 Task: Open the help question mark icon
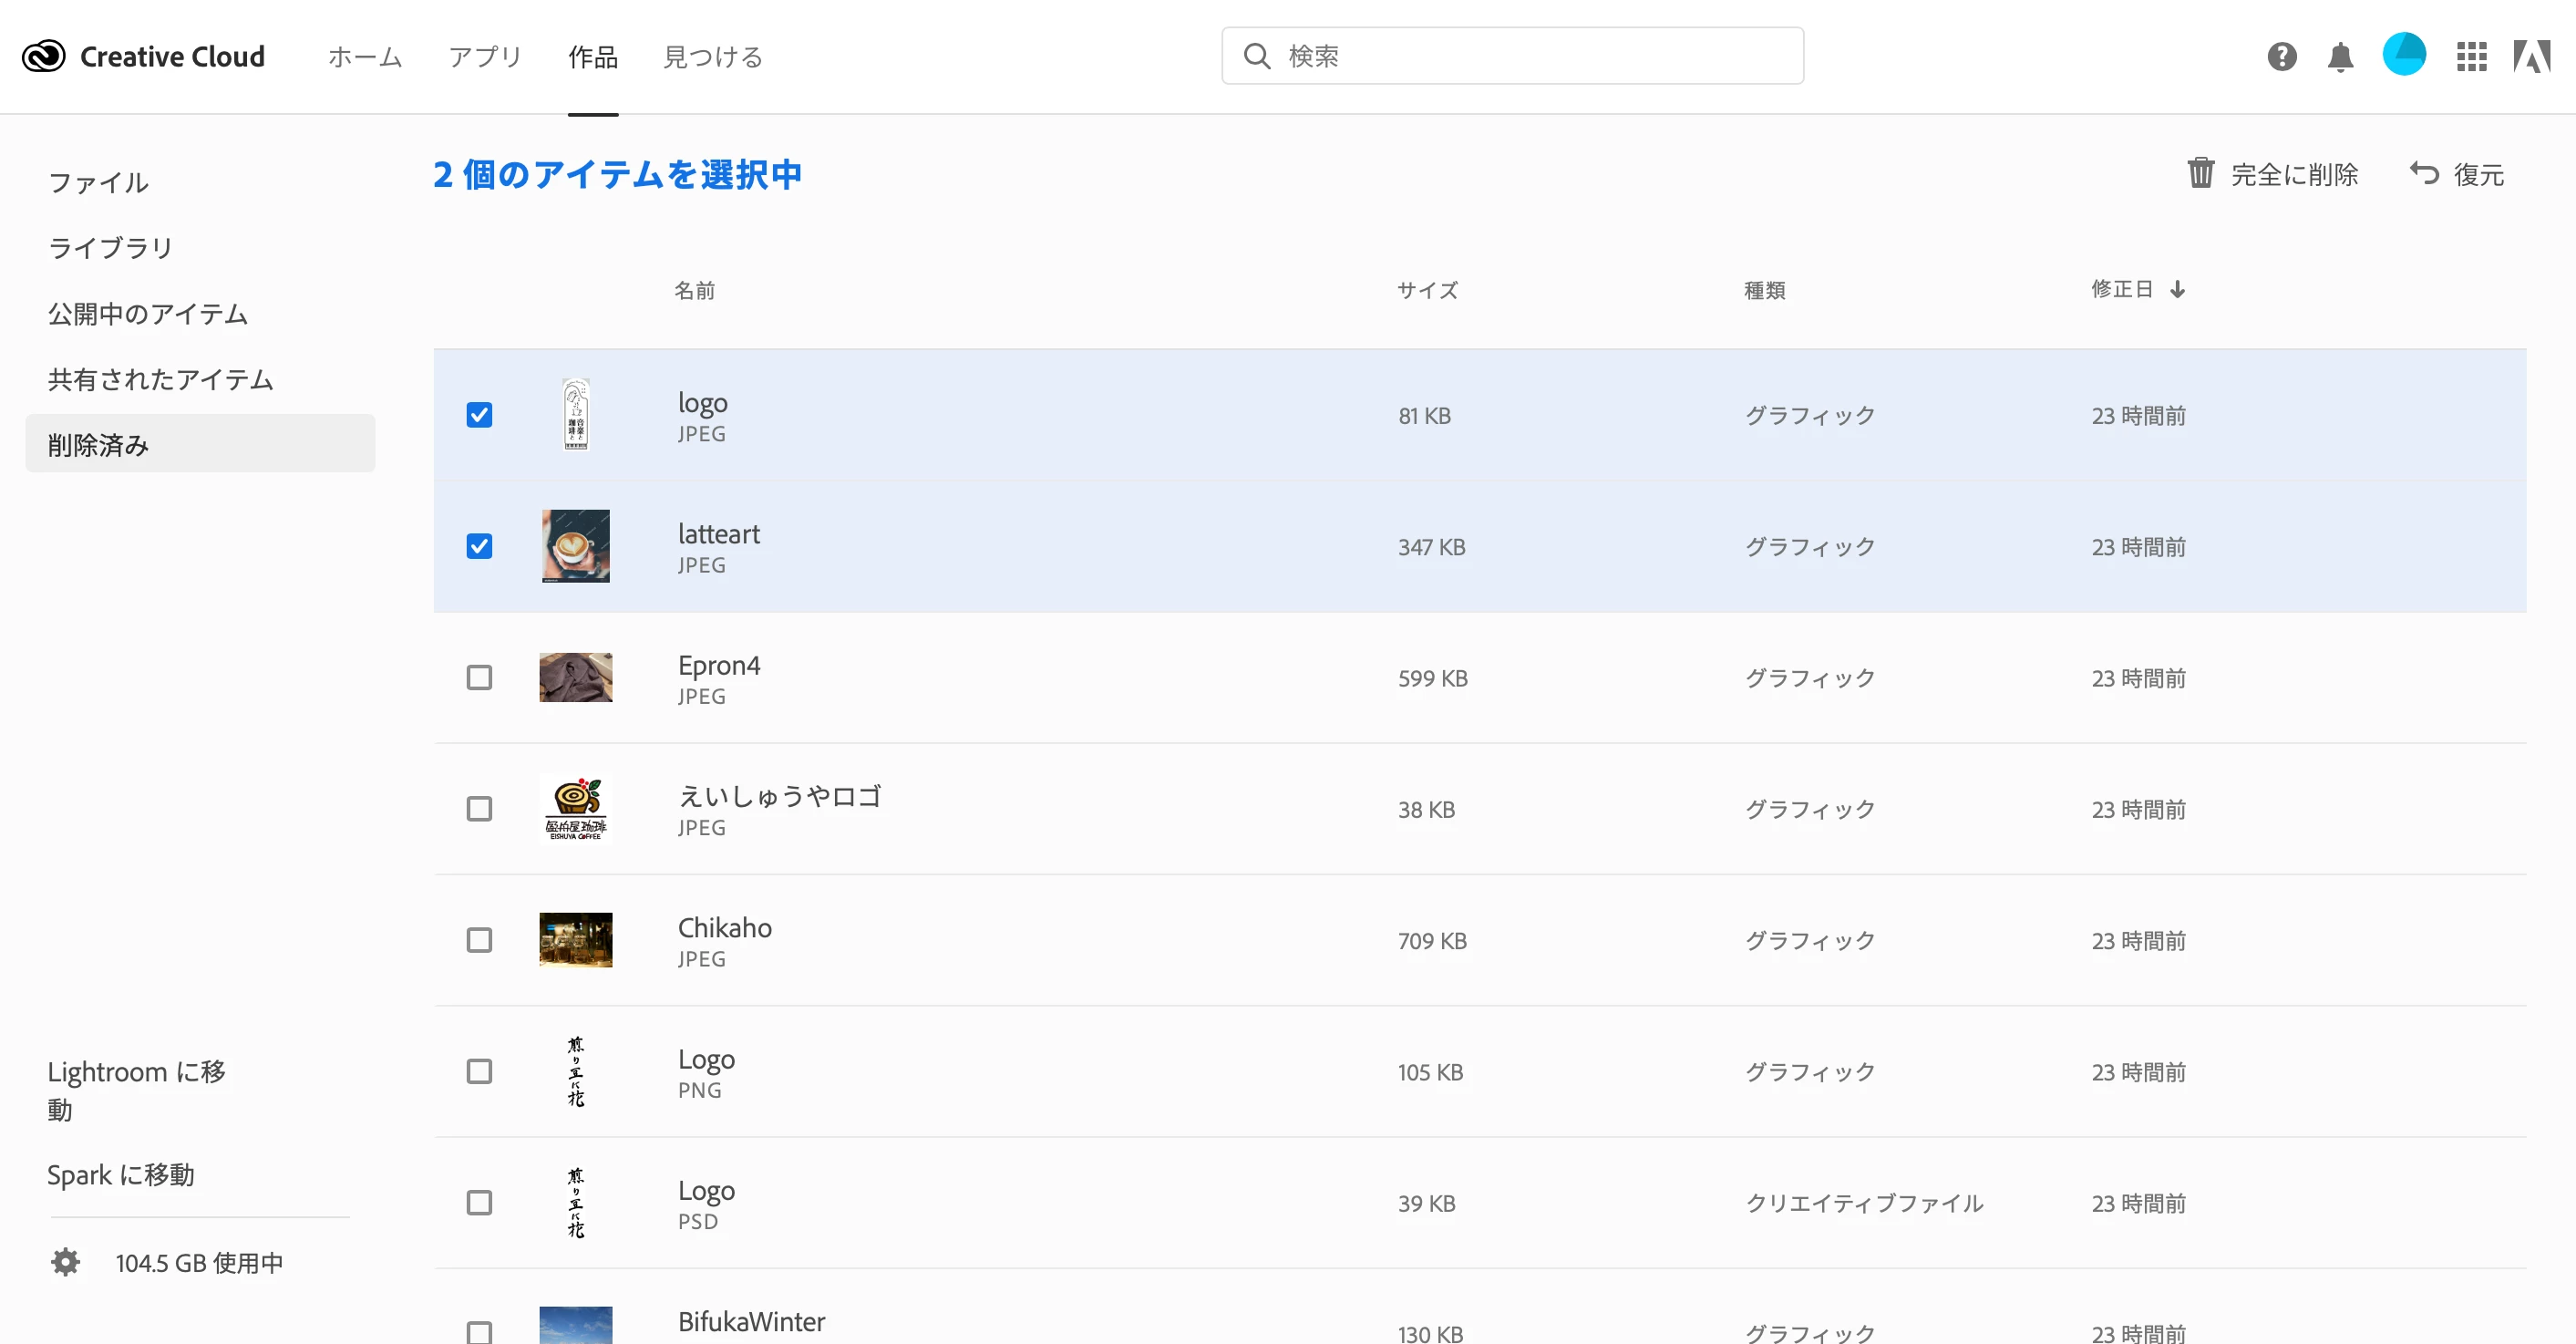point(2281,56)
